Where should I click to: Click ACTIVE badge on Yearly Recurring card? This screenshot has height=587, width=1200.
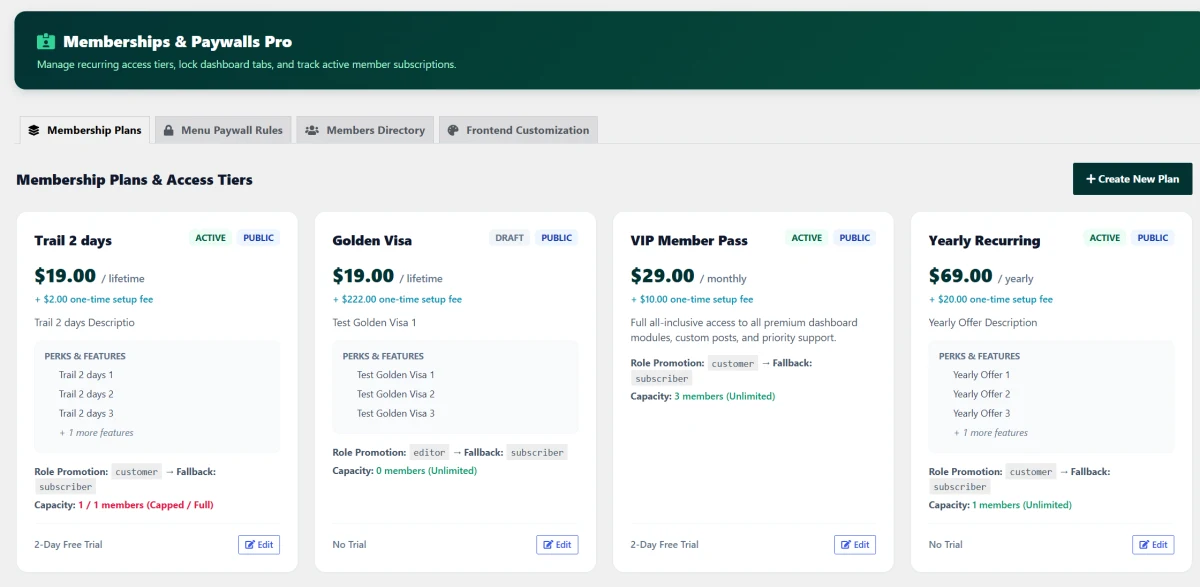point(1105,238)
